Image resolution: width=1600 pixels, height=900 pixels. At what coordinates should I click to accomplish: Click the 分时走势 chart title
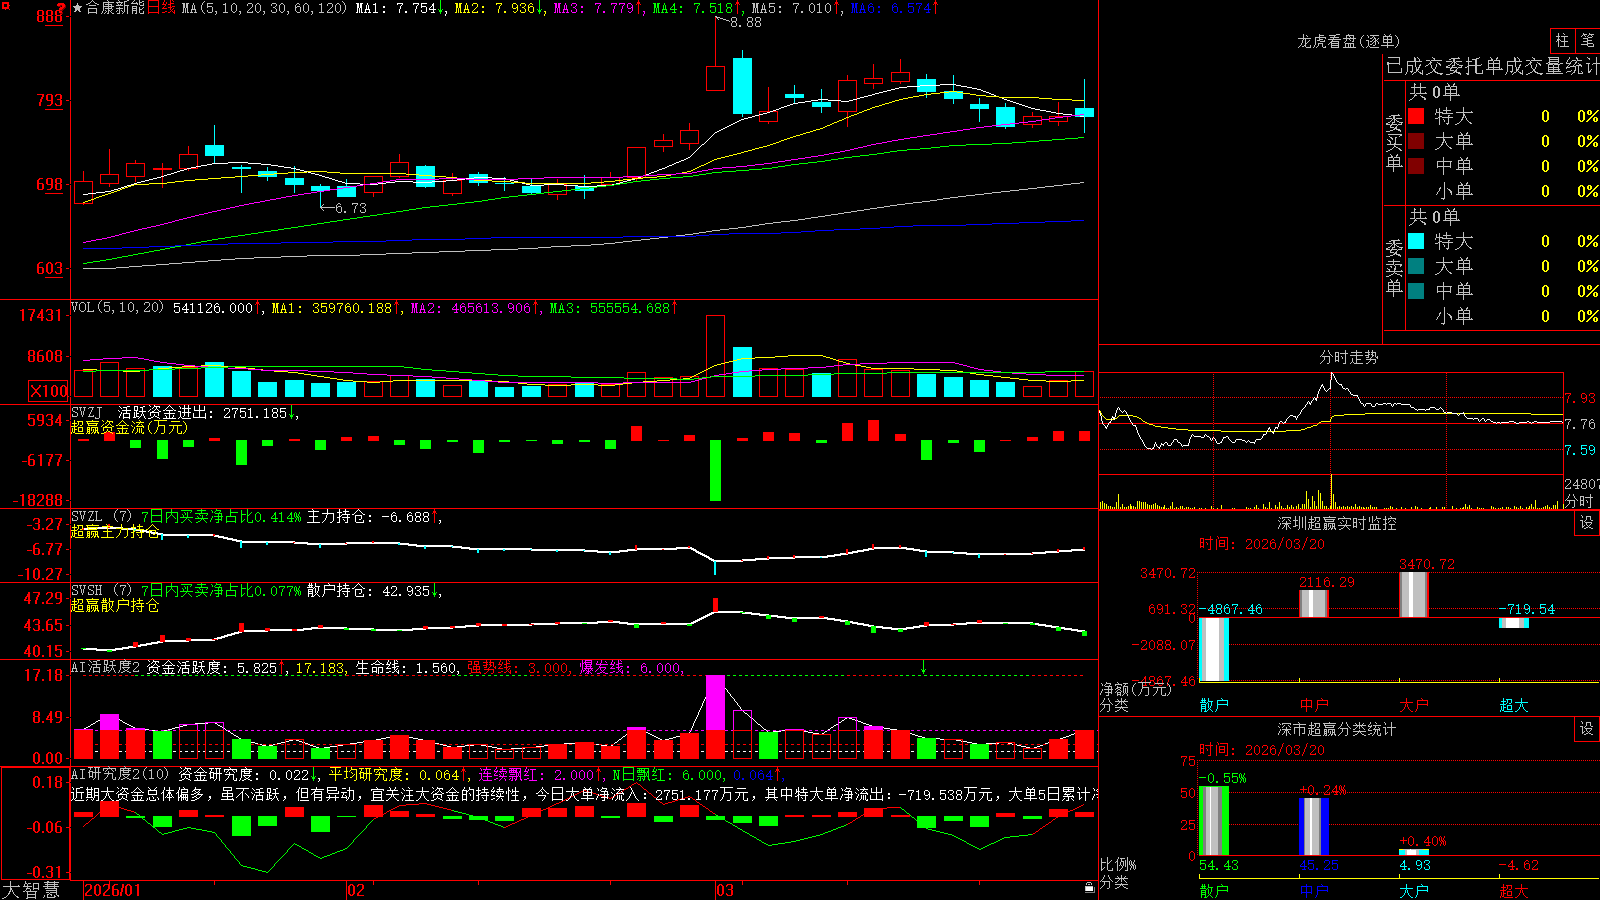[1349, 357]
